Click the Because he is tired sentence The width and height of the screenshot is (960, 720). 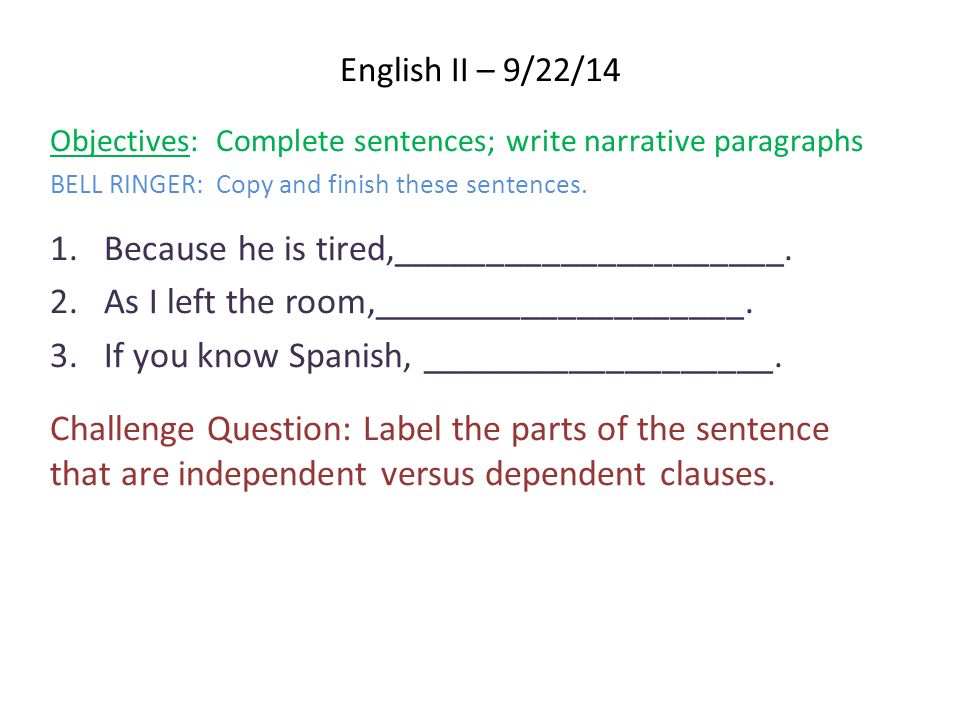tap(249, 249)
